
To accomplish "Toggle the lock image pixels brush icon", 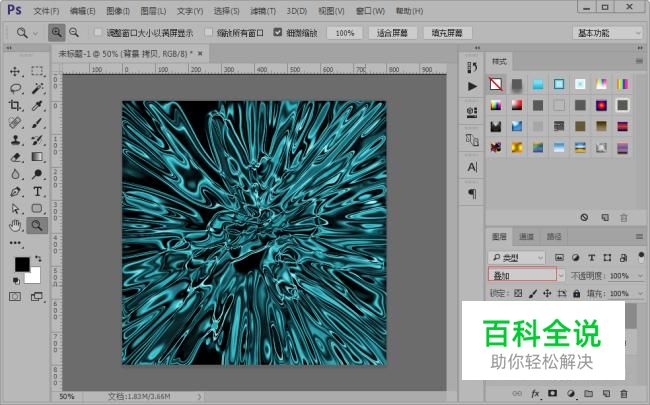I will click(533, 293).
